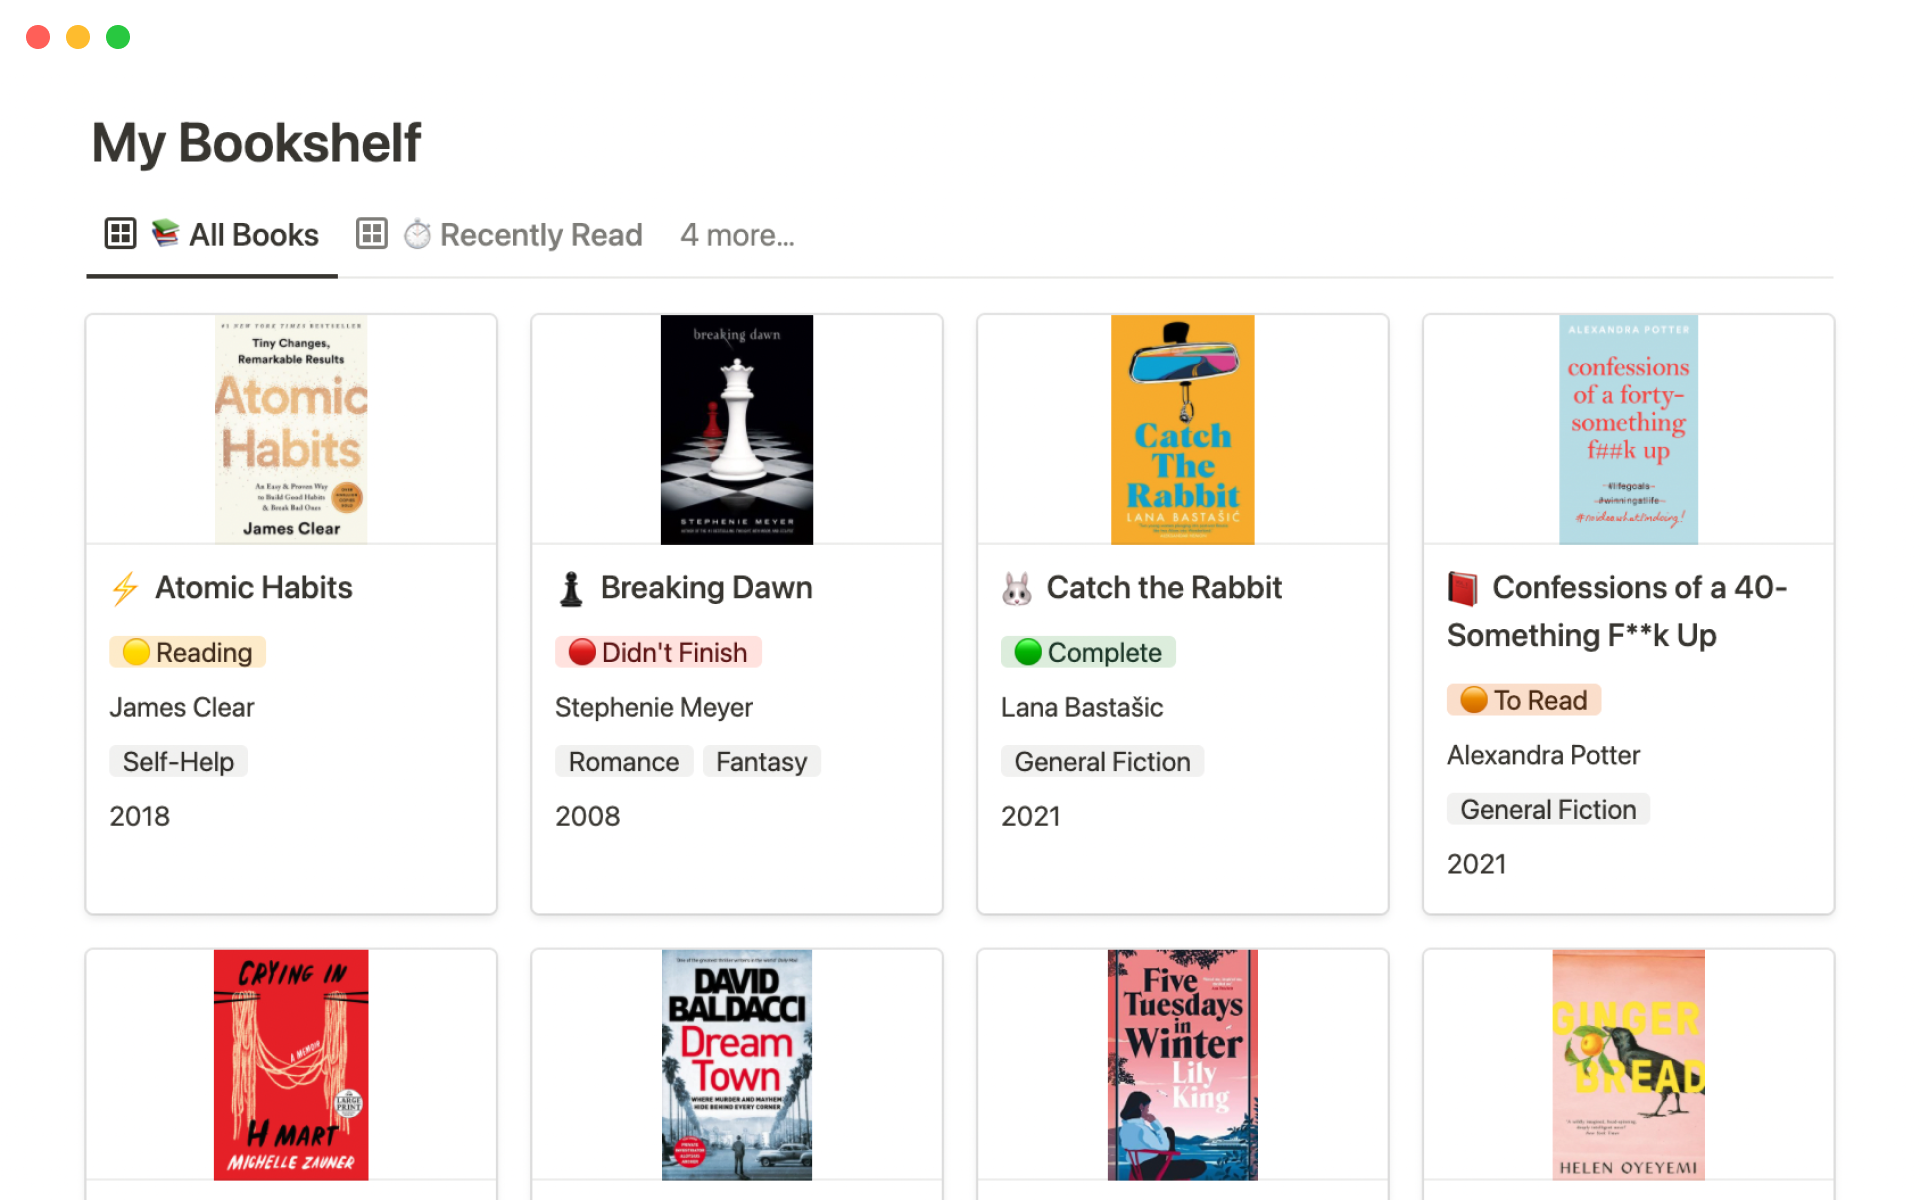The image size is (1920, 1200).
Task: Select the All Books tab
Action: tap(253, 235)
